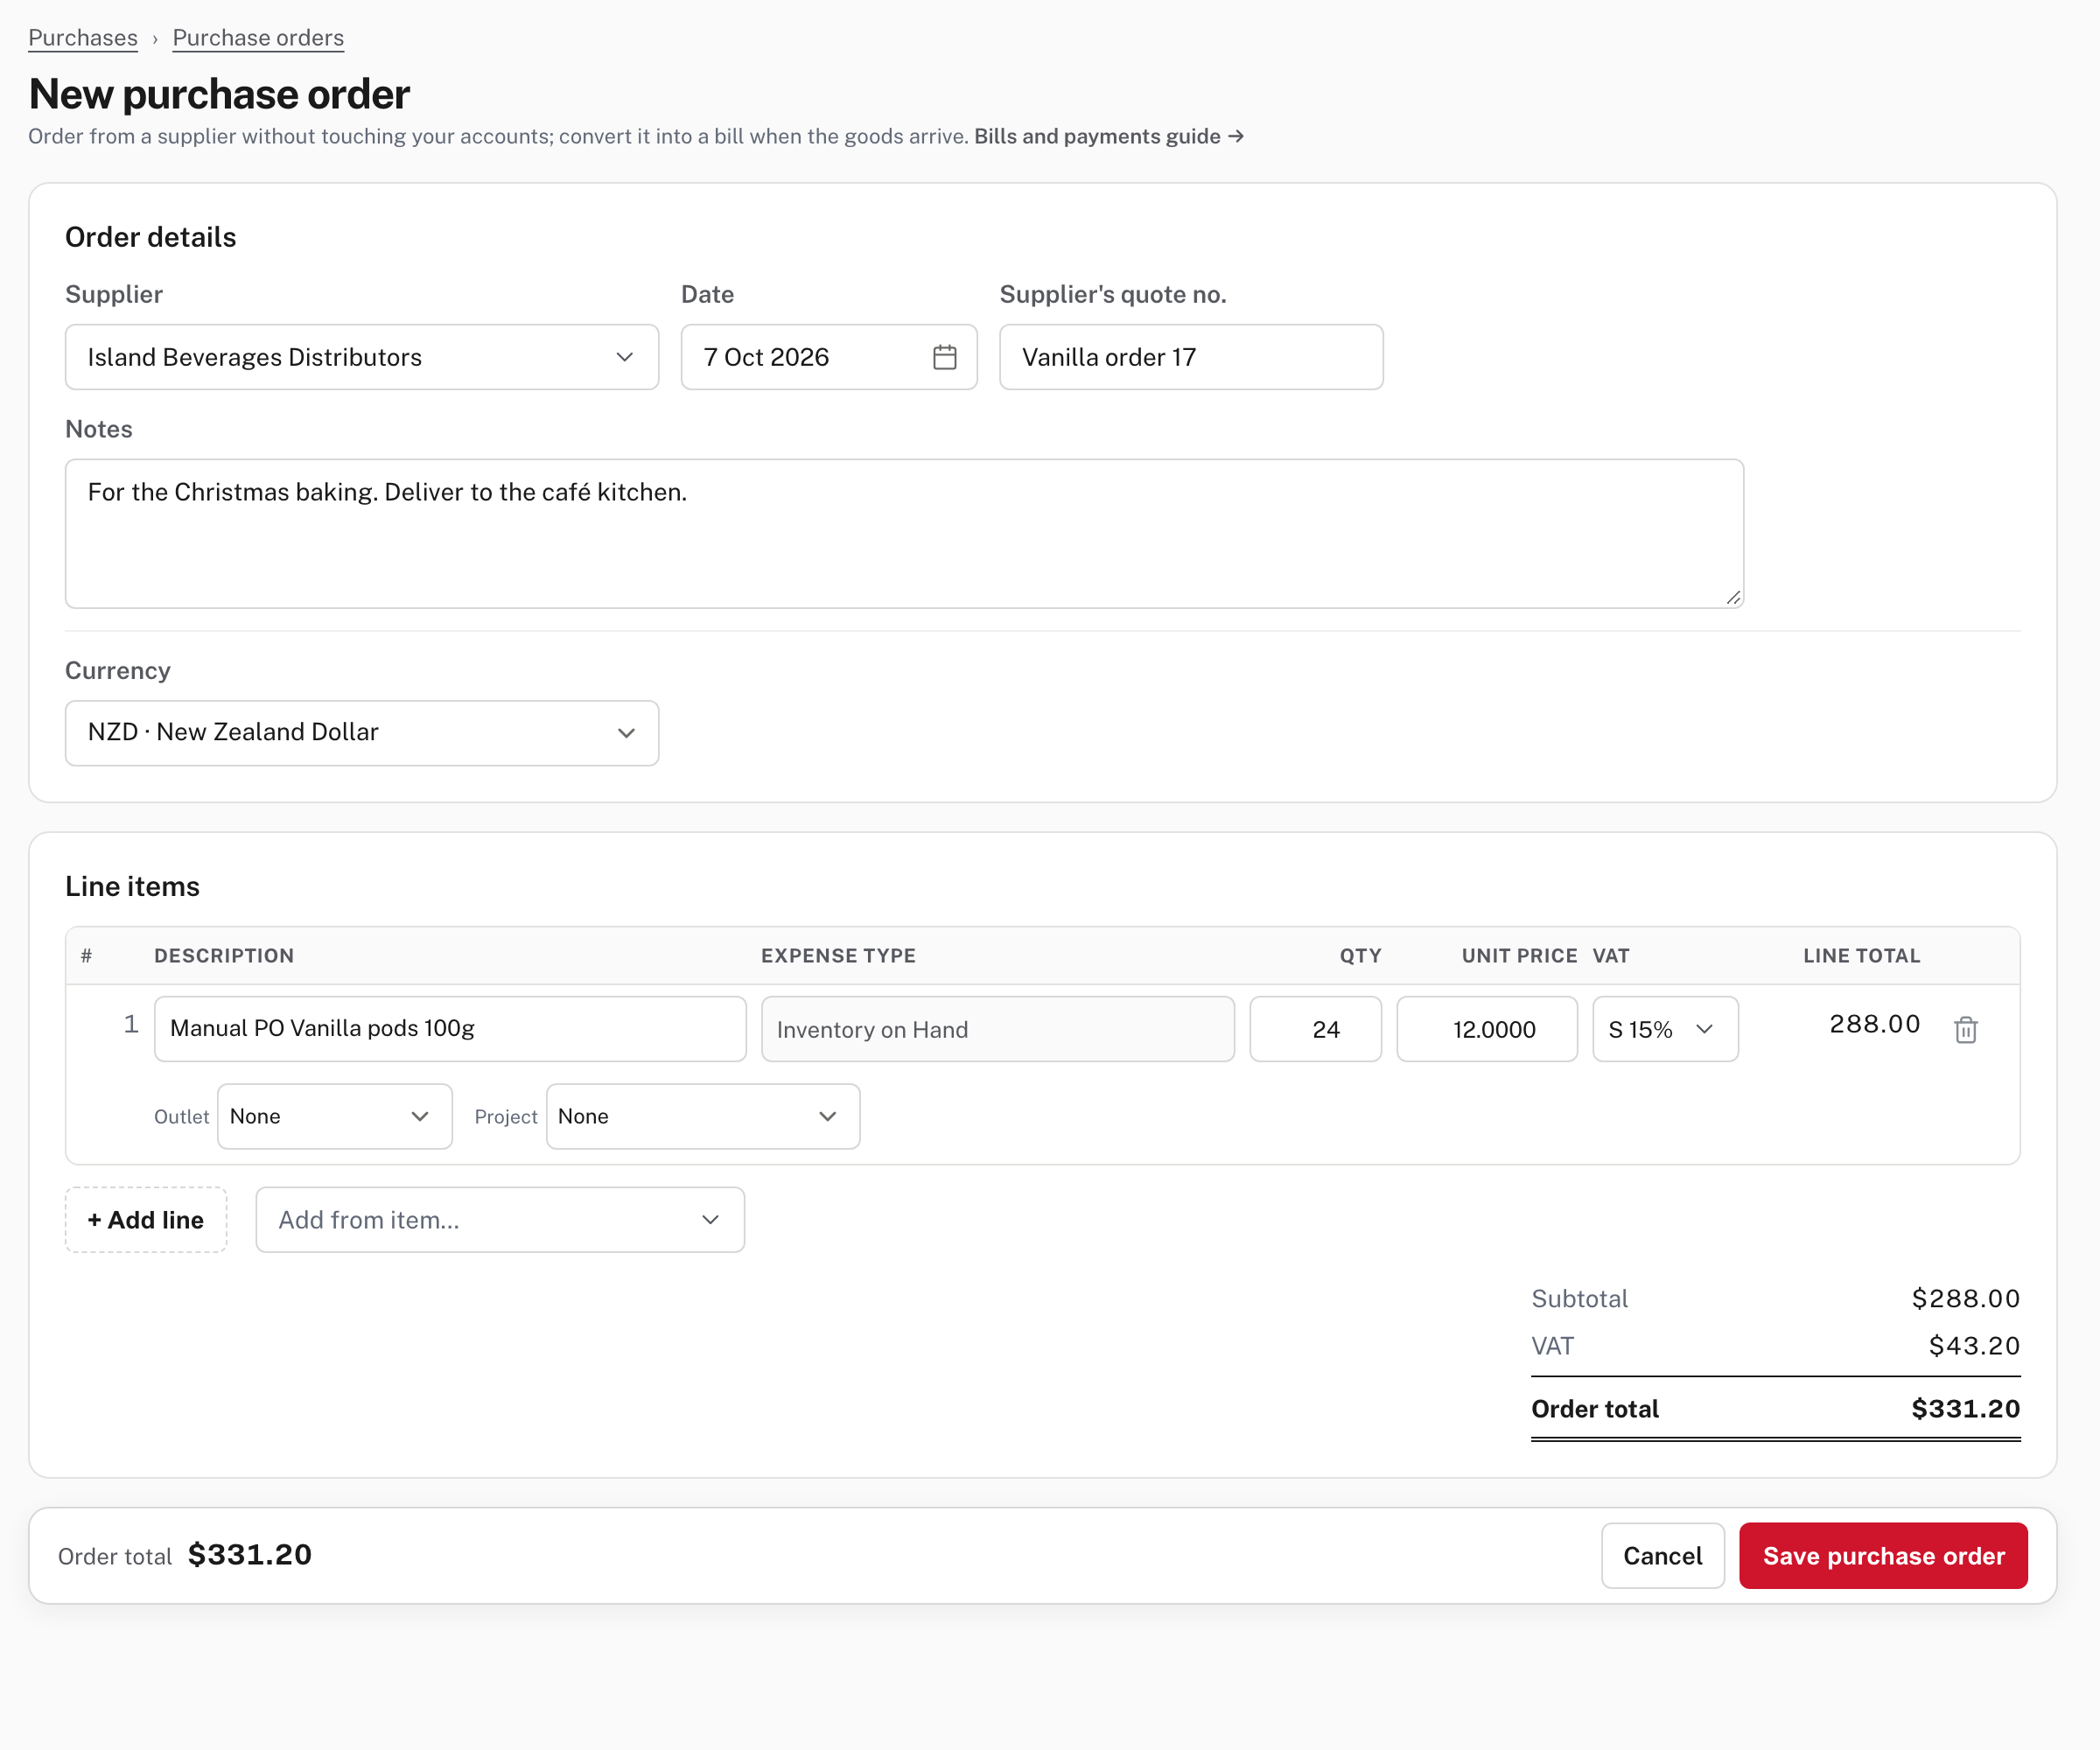Focus the Supplier's quote no. field
The image size is (2100, 1750).
(x=1191, y=357)
